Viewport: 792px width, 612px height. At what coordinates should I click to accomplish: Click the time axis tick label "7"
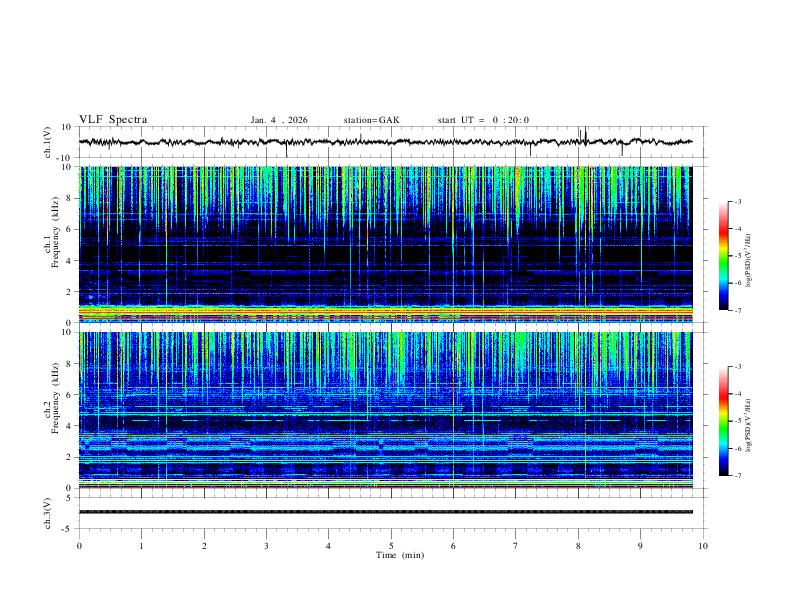[x=516, y=546]
